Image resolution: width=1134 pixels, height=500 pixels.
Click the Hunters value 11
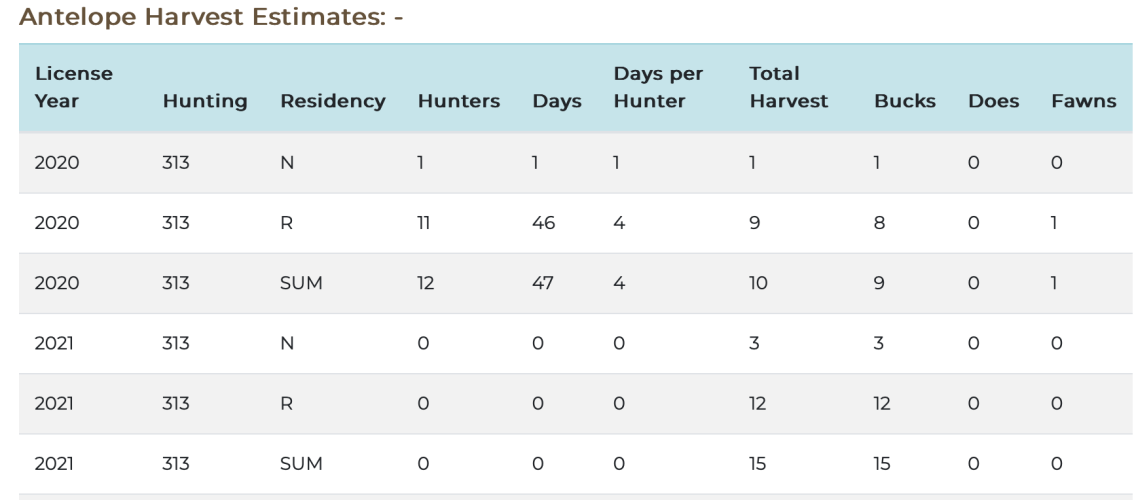click(x=425, y=226)
